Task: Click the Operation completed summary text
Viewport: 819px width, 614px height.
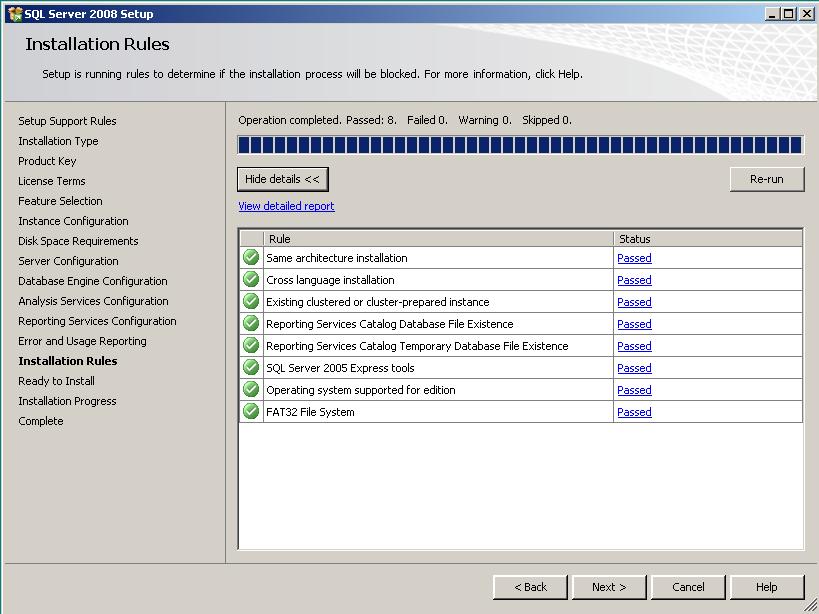Action: click(x=405, y=120)
